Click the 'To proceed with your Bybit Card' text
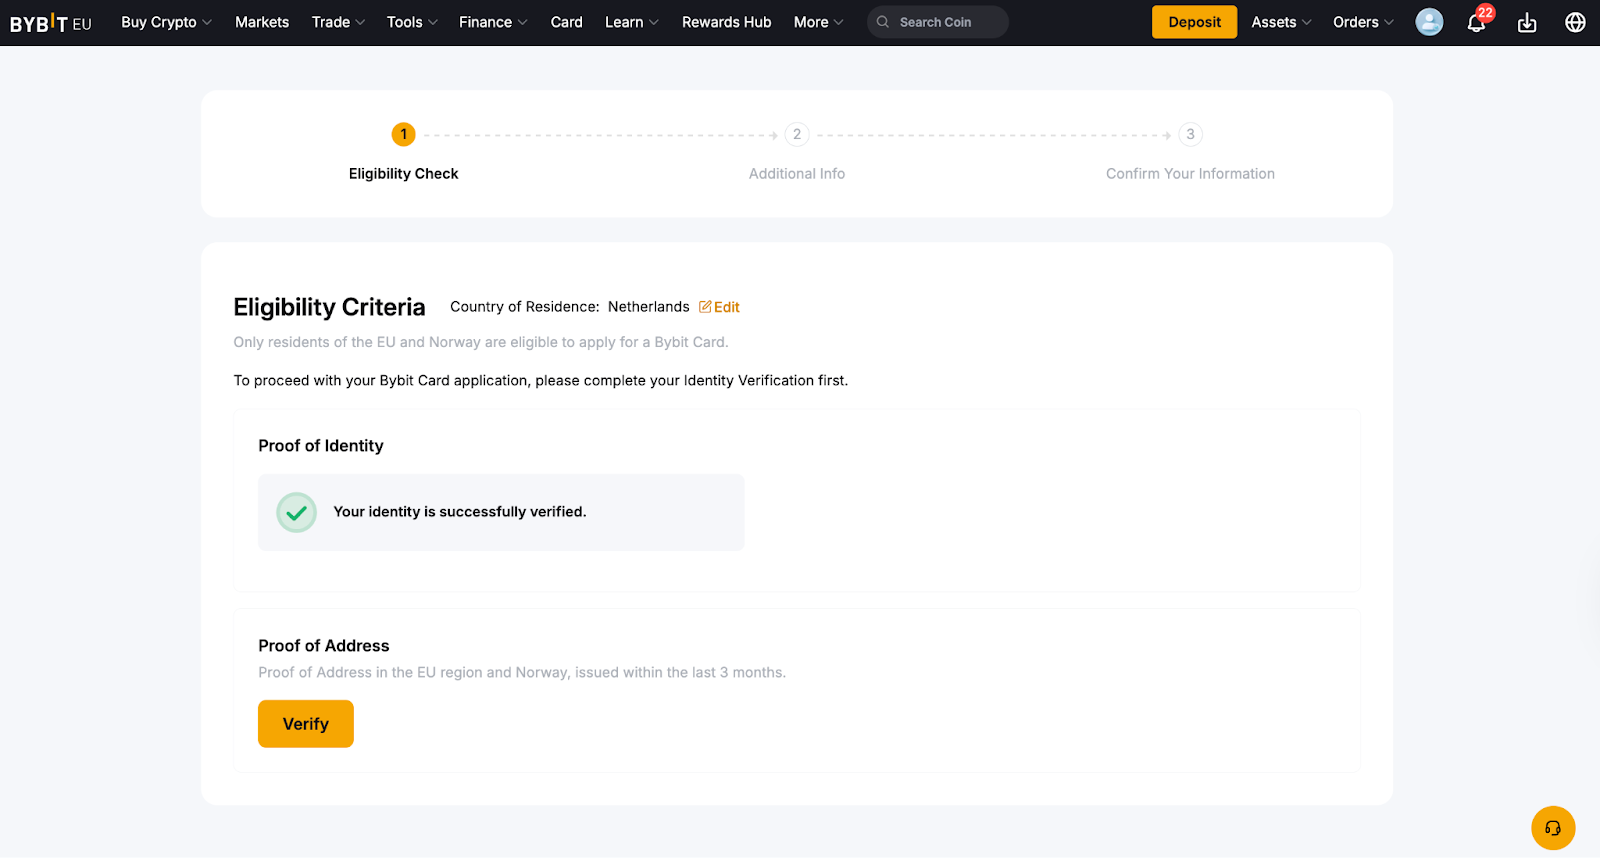This screenshot has height=858, width=1600. pyautogui.click(x=541, y=381)
